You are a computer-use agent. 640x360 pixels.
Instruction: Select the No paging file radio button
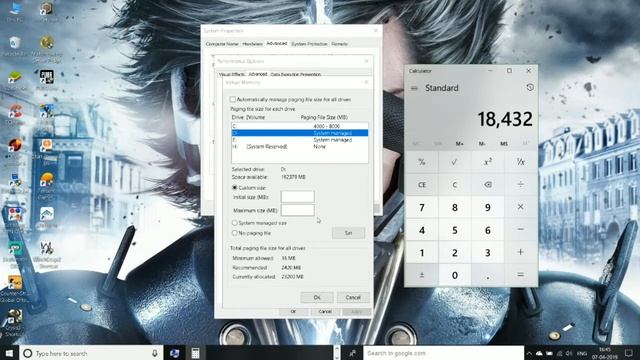pos(235,233)
